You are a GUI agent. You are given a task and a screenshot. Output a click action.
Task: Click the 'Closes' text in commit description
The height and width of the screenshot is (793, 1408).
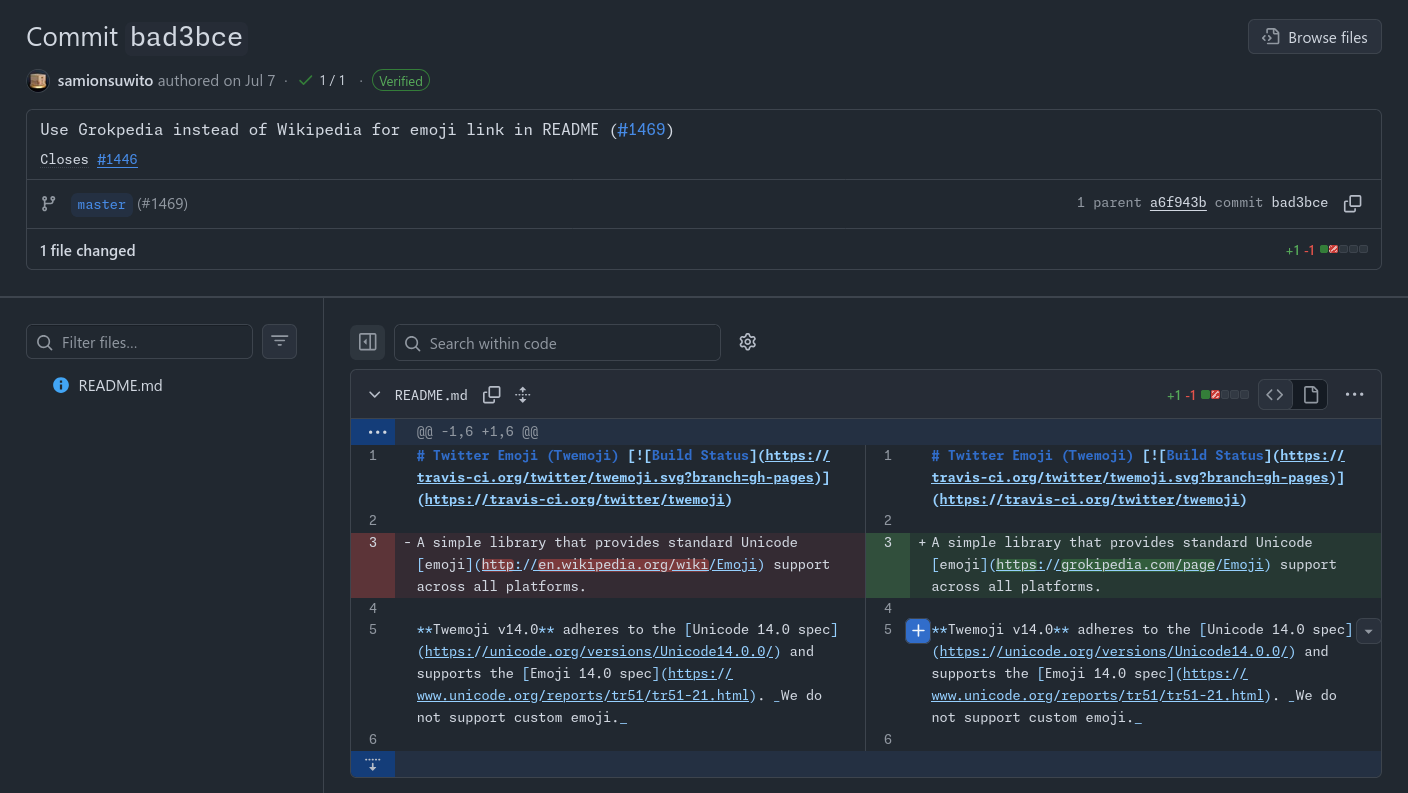(x=65, y=159)
